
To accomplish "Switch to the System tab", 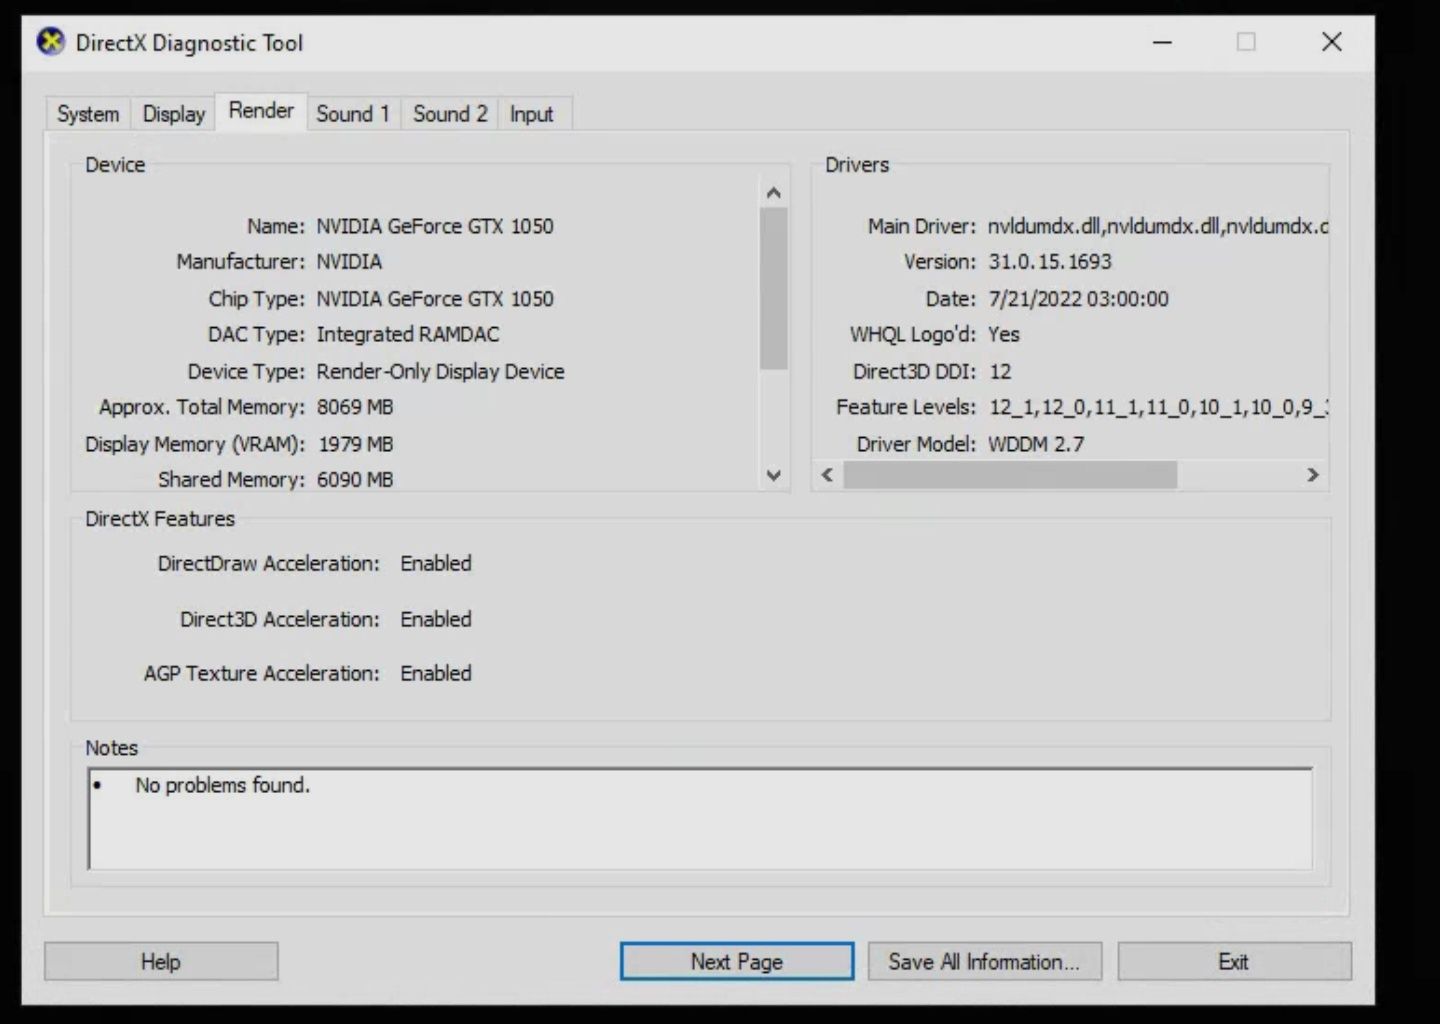I will (x=88, y=114).
